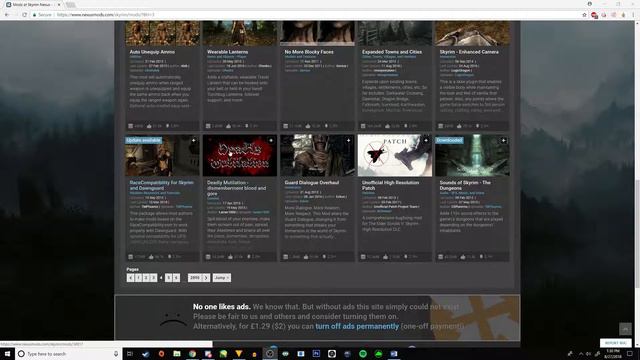
Task: Open Task View on the taskbar
Action: (130, 353)
